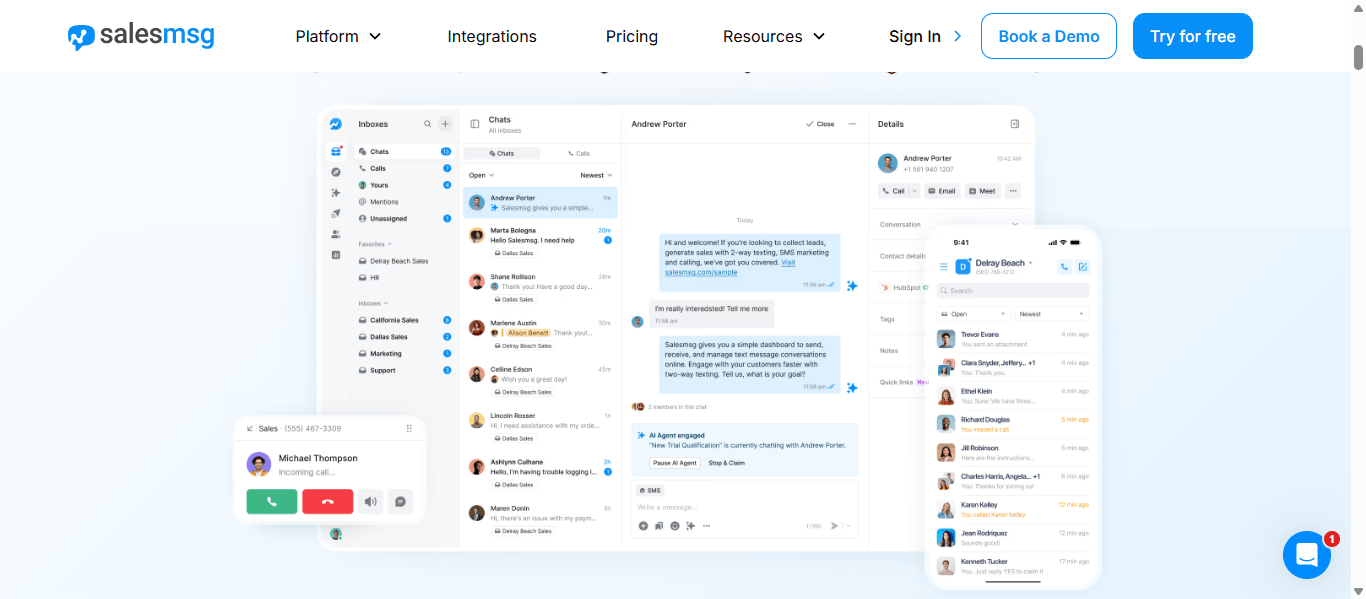The height and width of the screenshot is (599, 1366).
Task: Open the Newest sort dropdown in chat list
Action: pos(596,175)
